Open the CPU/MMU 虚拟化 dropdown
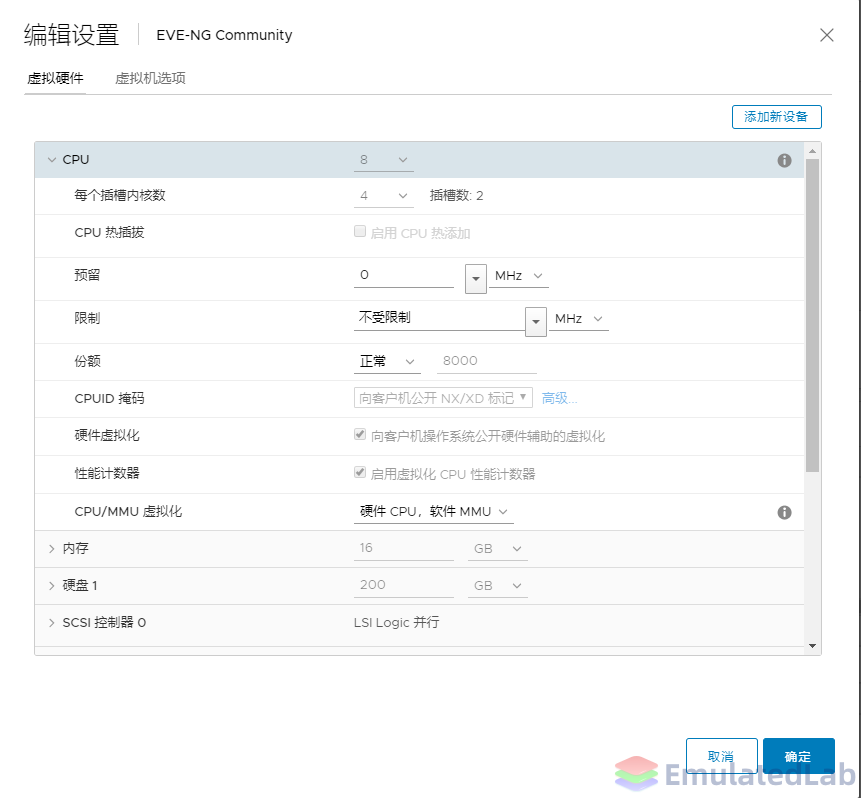 click(434, 512)
